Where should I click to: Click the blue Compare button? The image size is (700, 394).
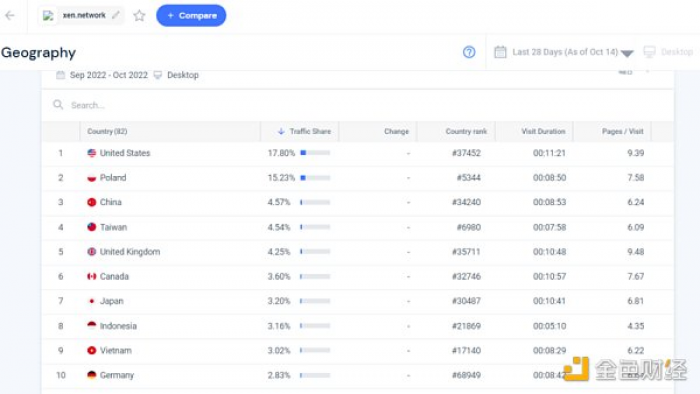(191, 16)
